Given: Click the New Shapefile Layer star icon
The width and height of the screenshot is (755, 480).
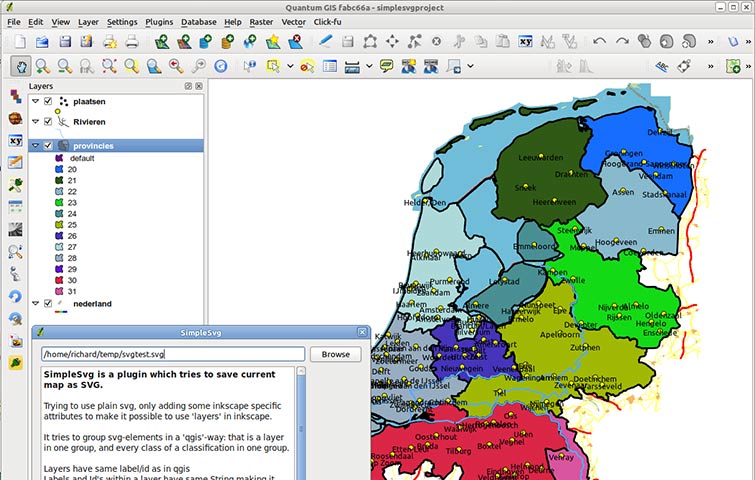Looking at the screenshot, I should 273,42.
